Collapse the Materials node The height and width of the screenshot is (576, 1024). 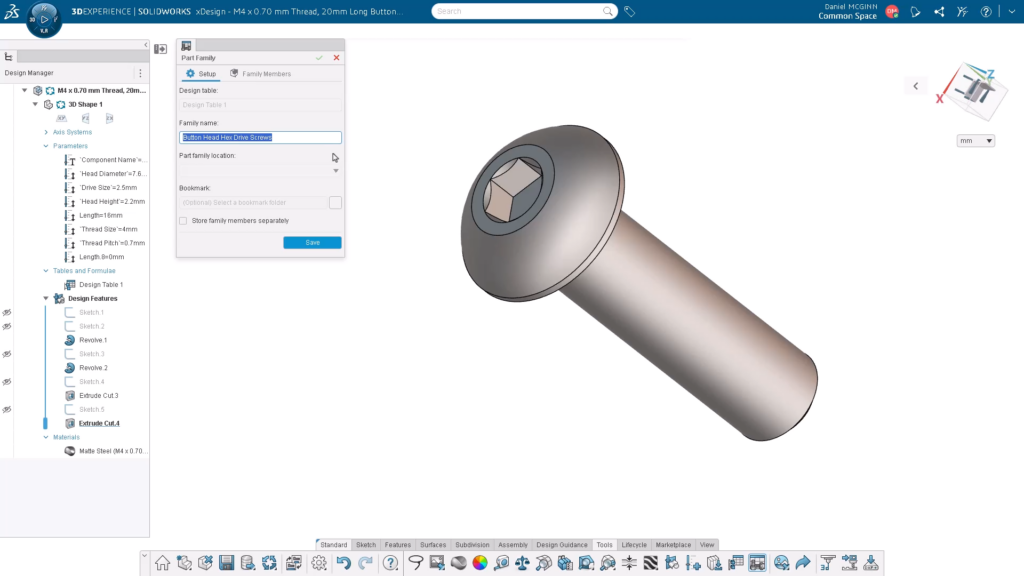46,437
